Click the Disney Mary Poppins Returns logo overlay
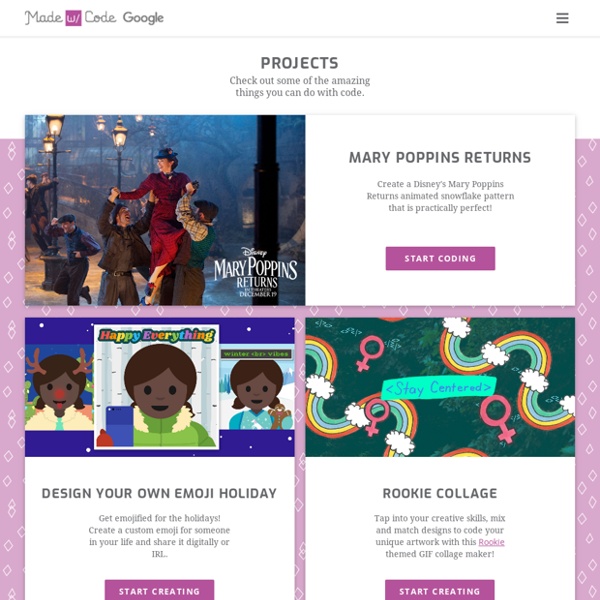The width and height of the screenshot is (600, 600). [x=256, y=272]
